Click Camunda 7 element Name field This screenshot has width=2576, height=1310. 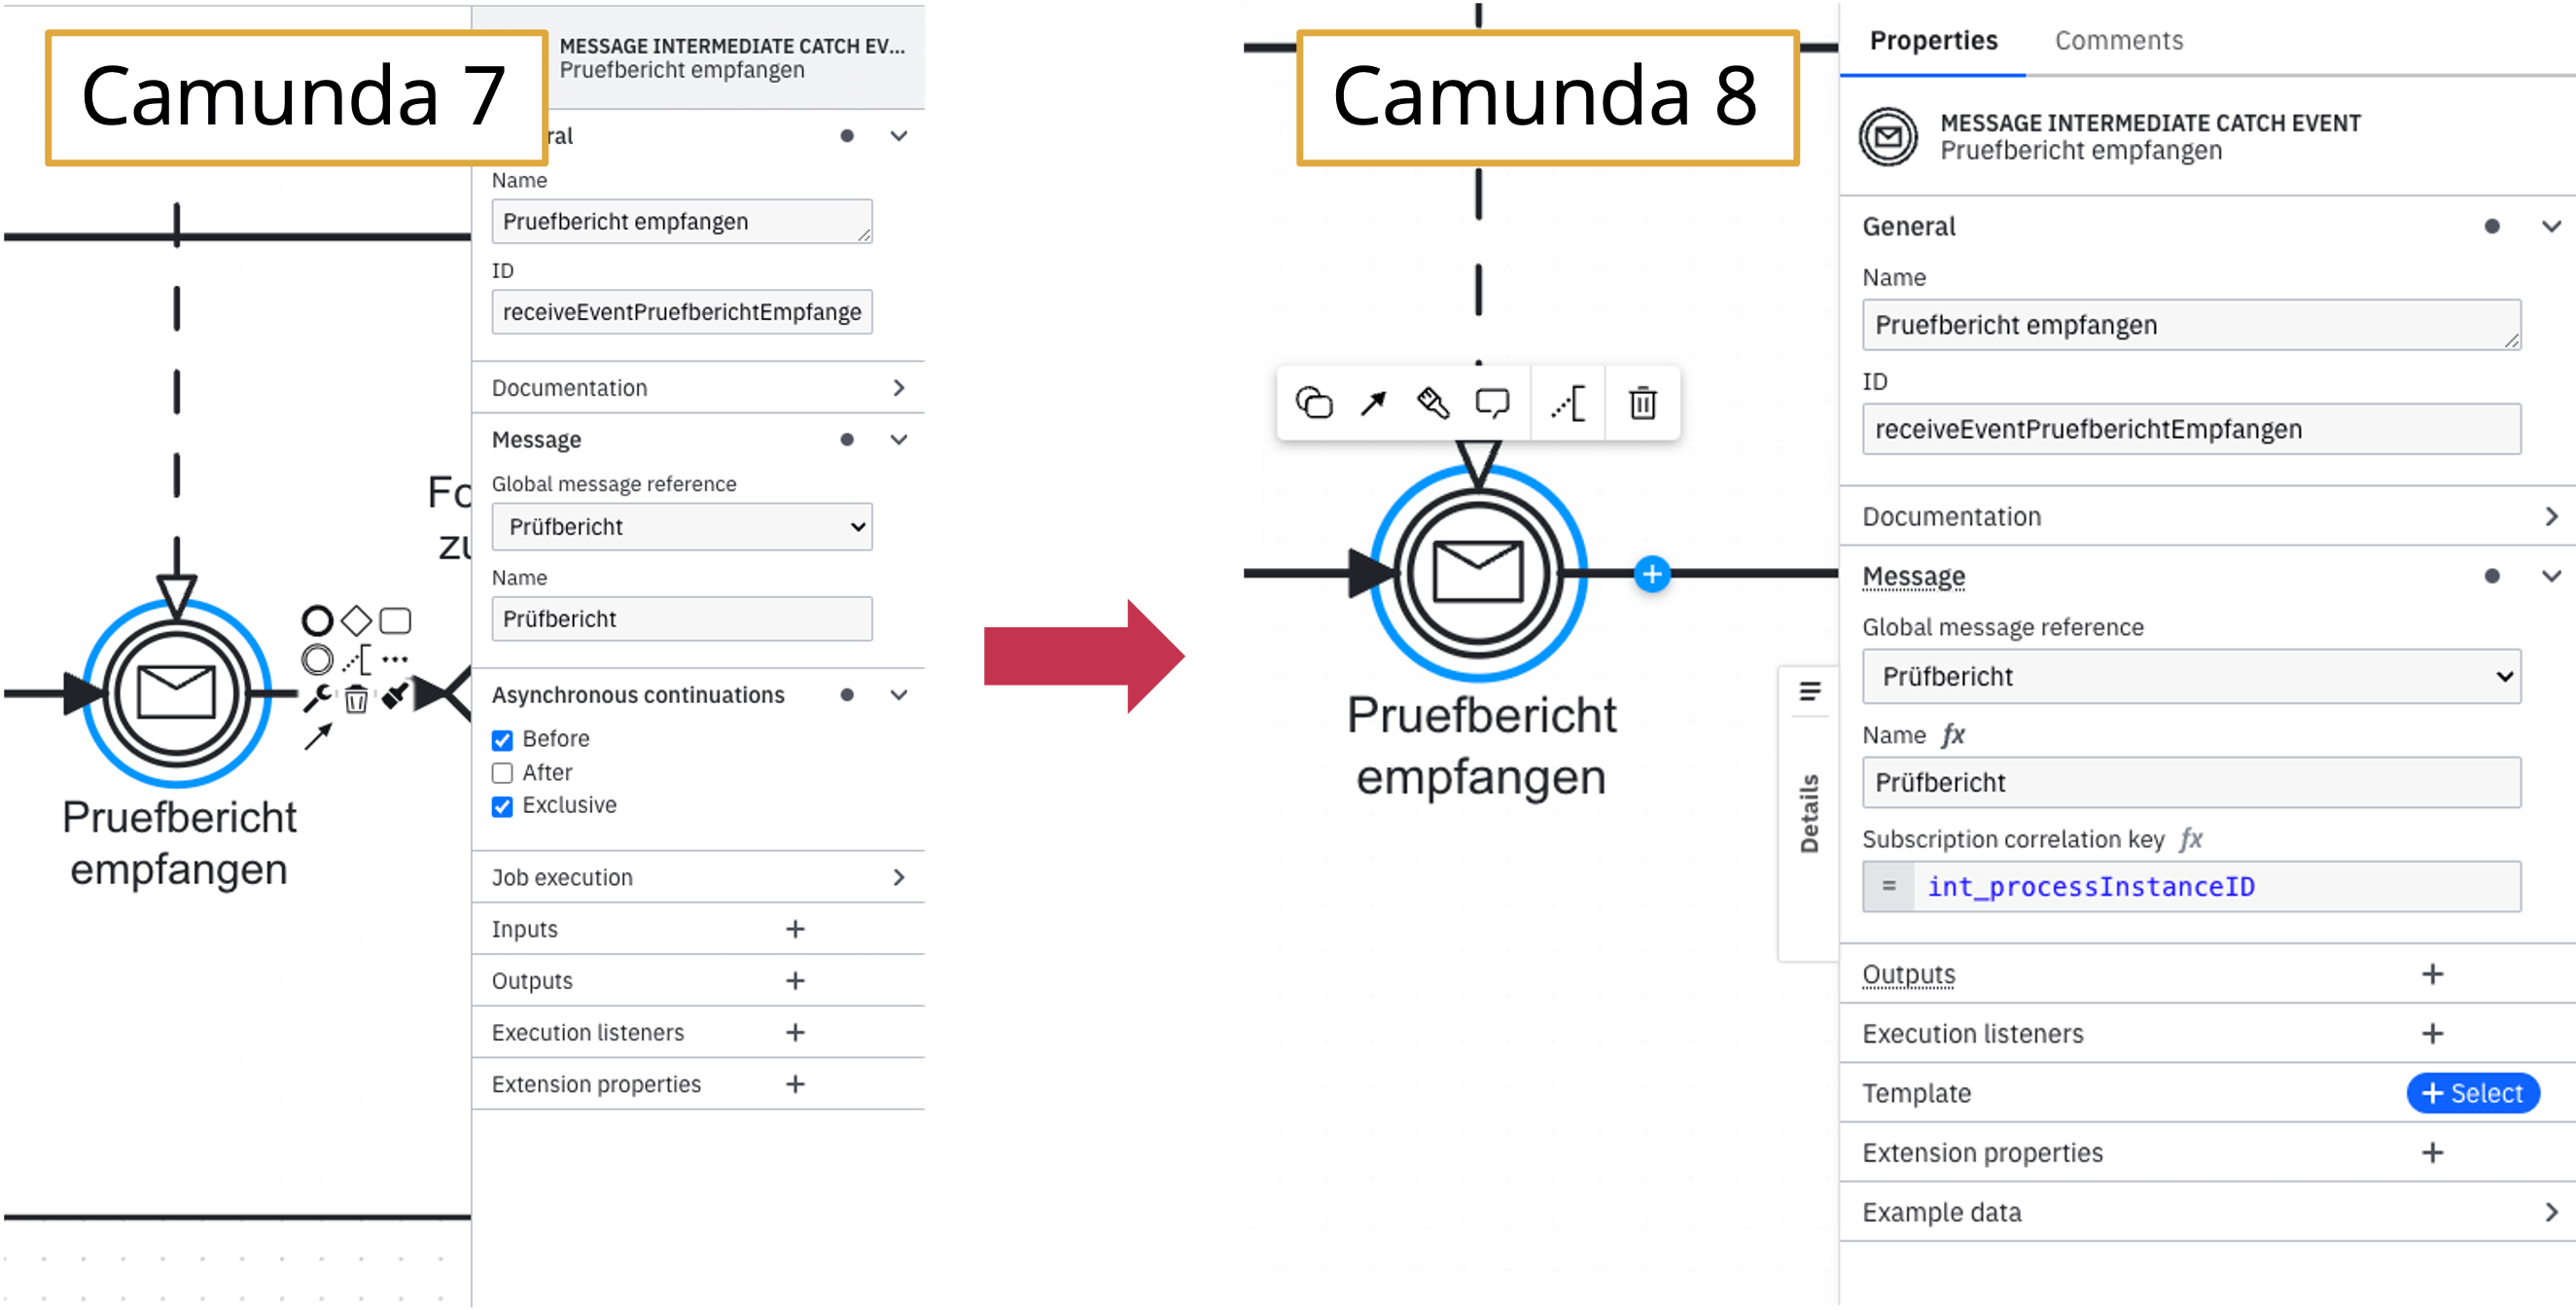(682, 221)
